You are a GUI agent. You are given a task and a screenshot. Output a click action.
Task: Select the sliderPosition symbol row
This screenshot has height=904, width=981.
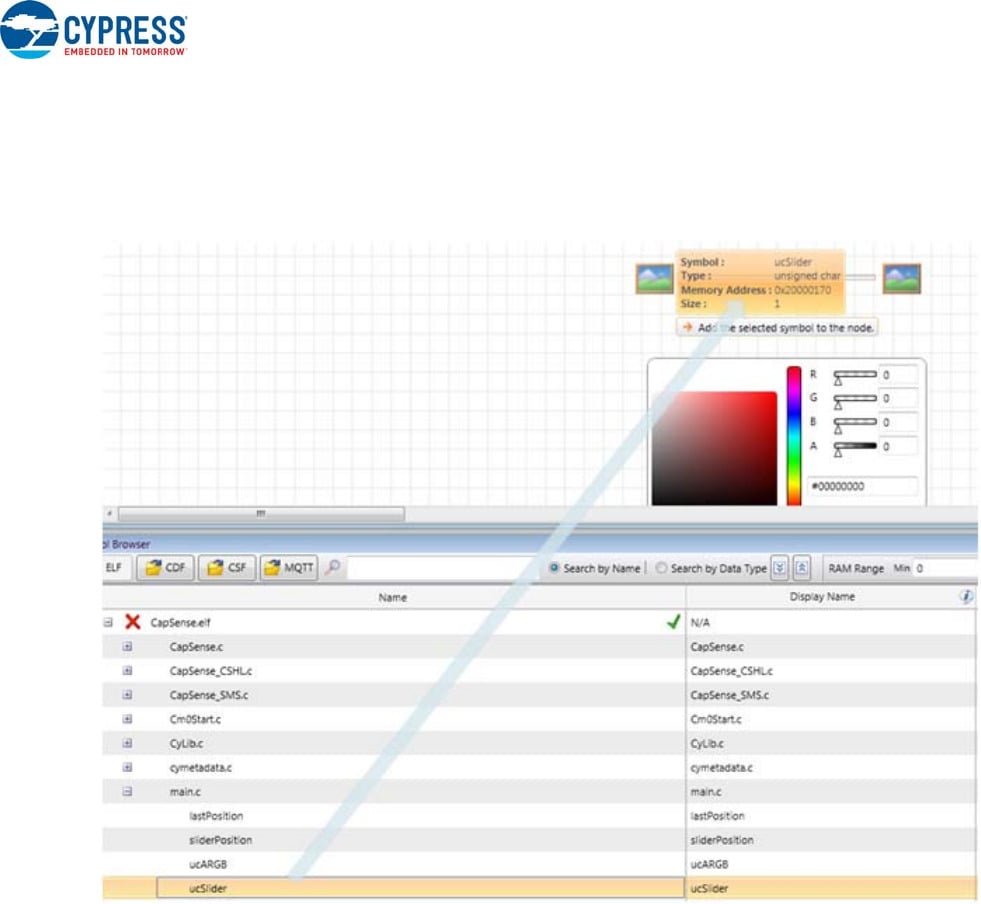(x=221, y=840)
